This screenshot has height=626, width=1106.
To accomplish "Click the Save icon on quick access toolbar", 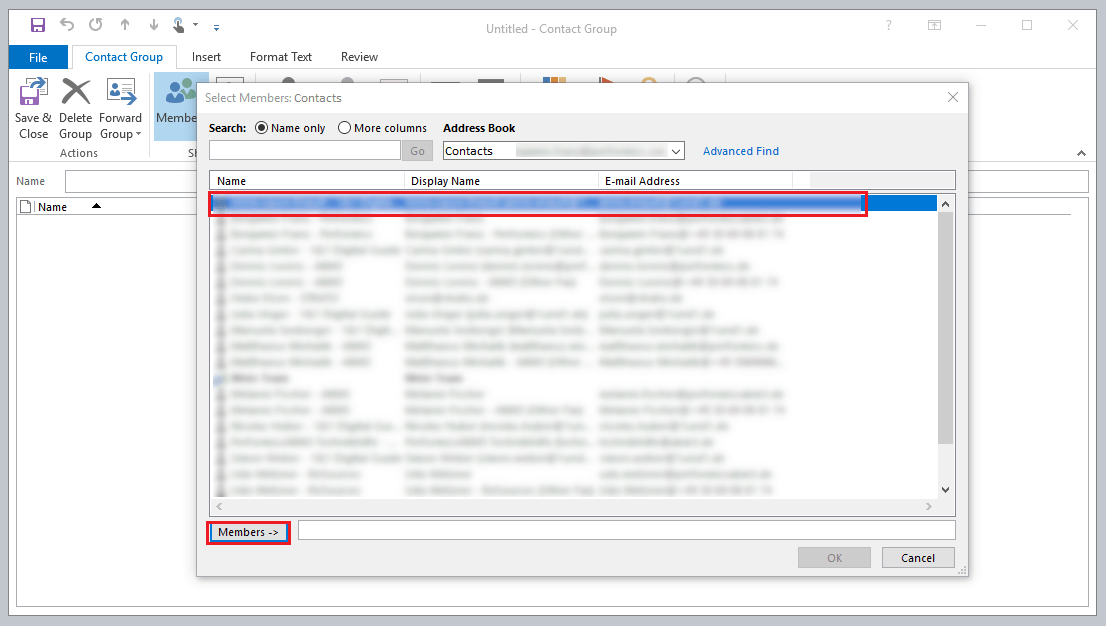I will pos(38,24).
